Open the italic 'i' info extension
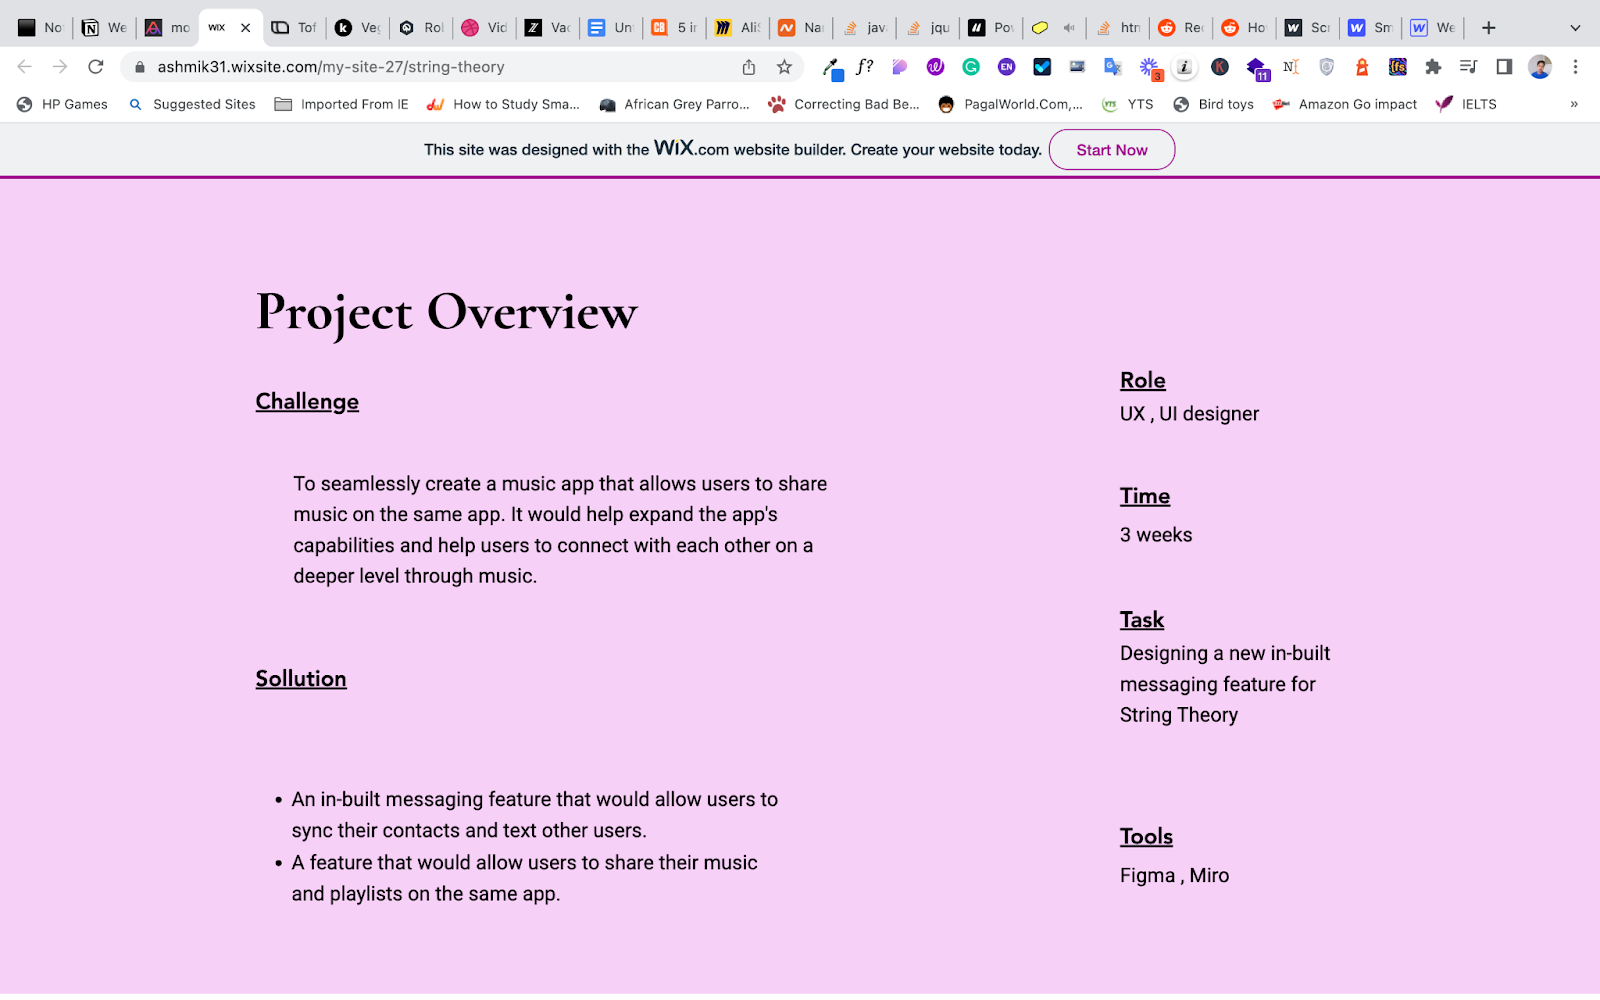1600x1000 pixels. click(1184, 67)
